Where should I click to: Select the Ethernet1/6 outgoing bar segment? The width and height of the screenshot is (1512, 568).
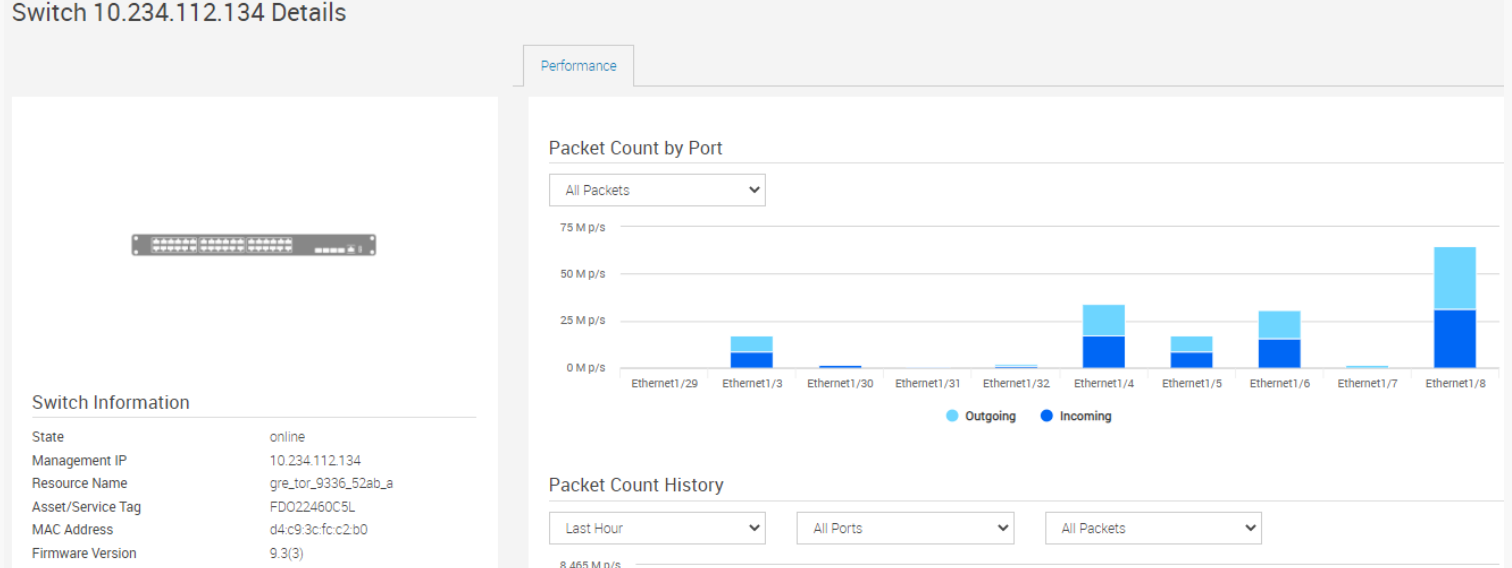click(1279, 325)
